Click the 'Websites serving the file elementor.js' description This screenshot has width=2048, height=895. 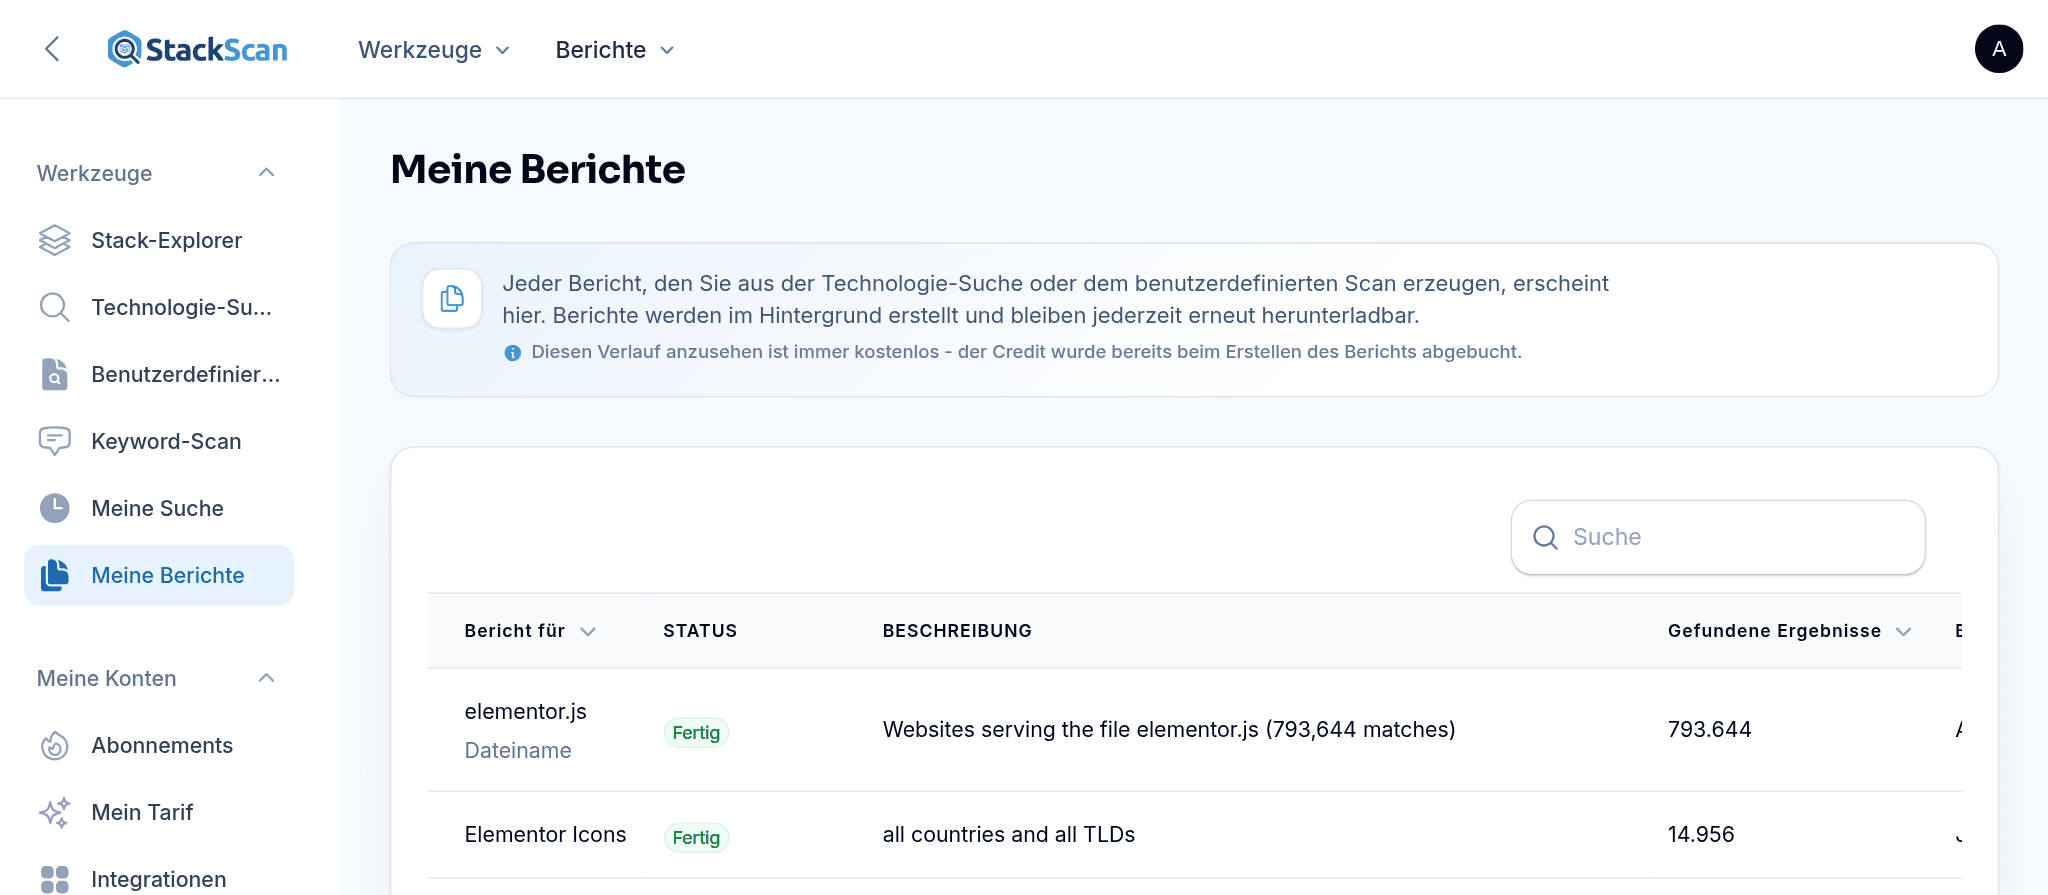(1168, 729)
